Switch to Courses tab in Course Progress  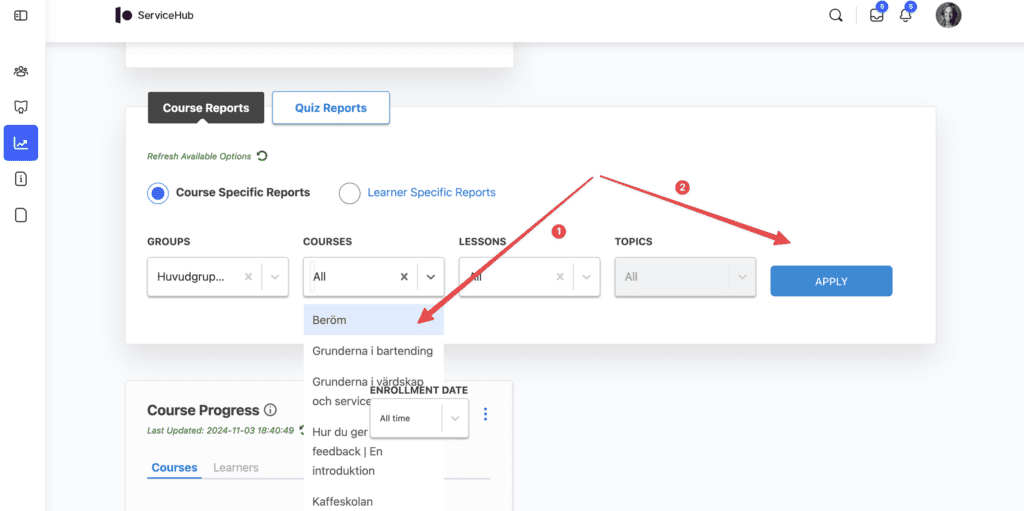pos(174,468)
